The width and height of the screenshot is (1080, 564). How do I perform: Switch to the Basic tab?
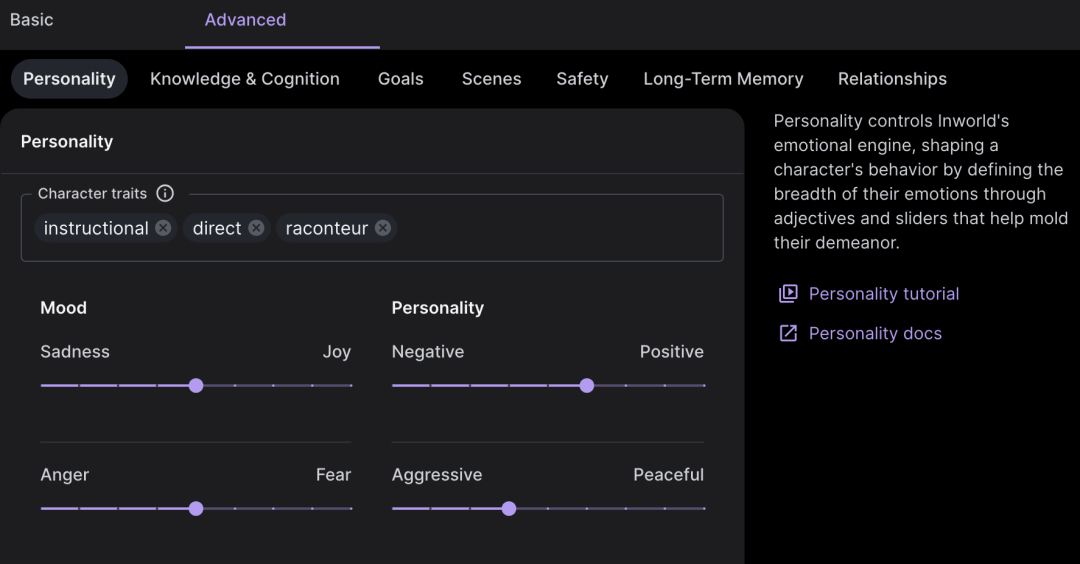point(32,20)
